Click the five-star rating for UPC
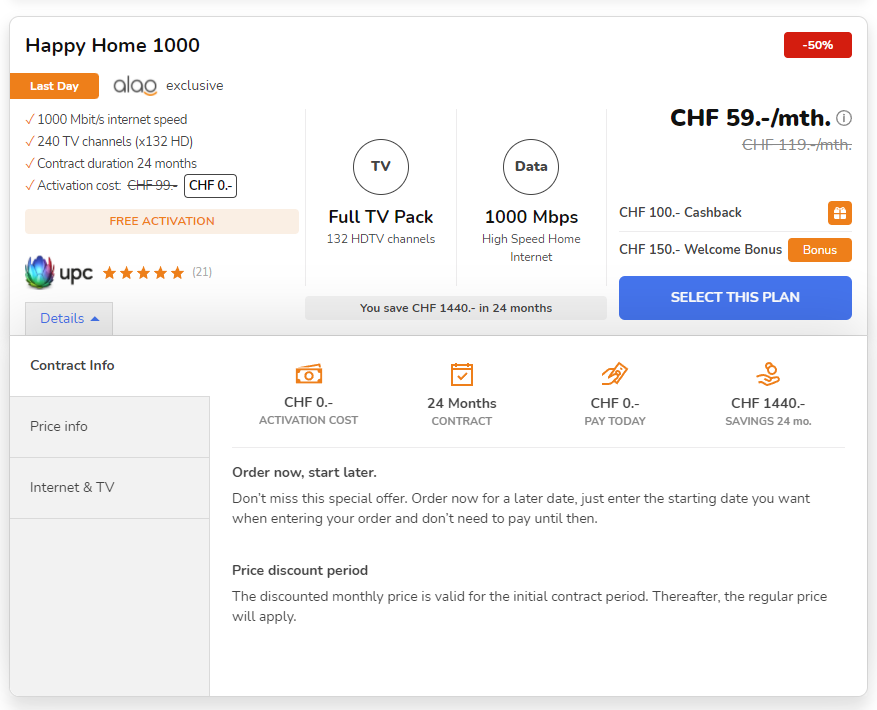 143,272
